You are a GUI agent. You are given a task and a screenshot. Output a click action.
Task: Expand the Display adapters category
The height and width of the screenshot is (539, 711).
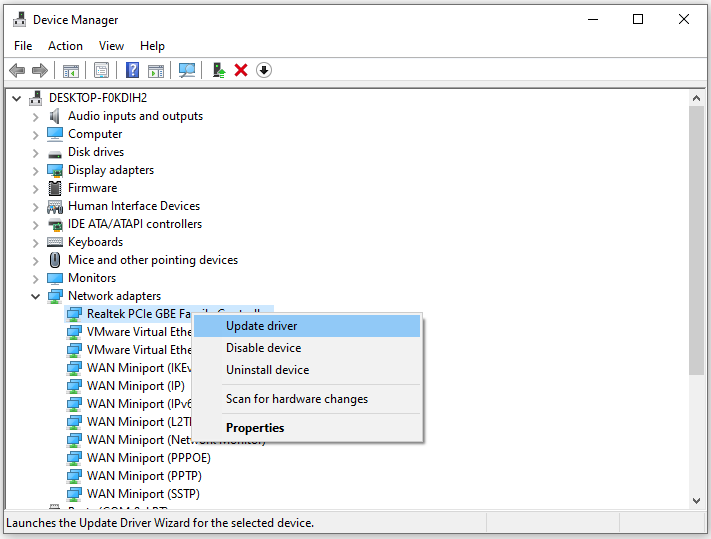(x=36, y=170)
